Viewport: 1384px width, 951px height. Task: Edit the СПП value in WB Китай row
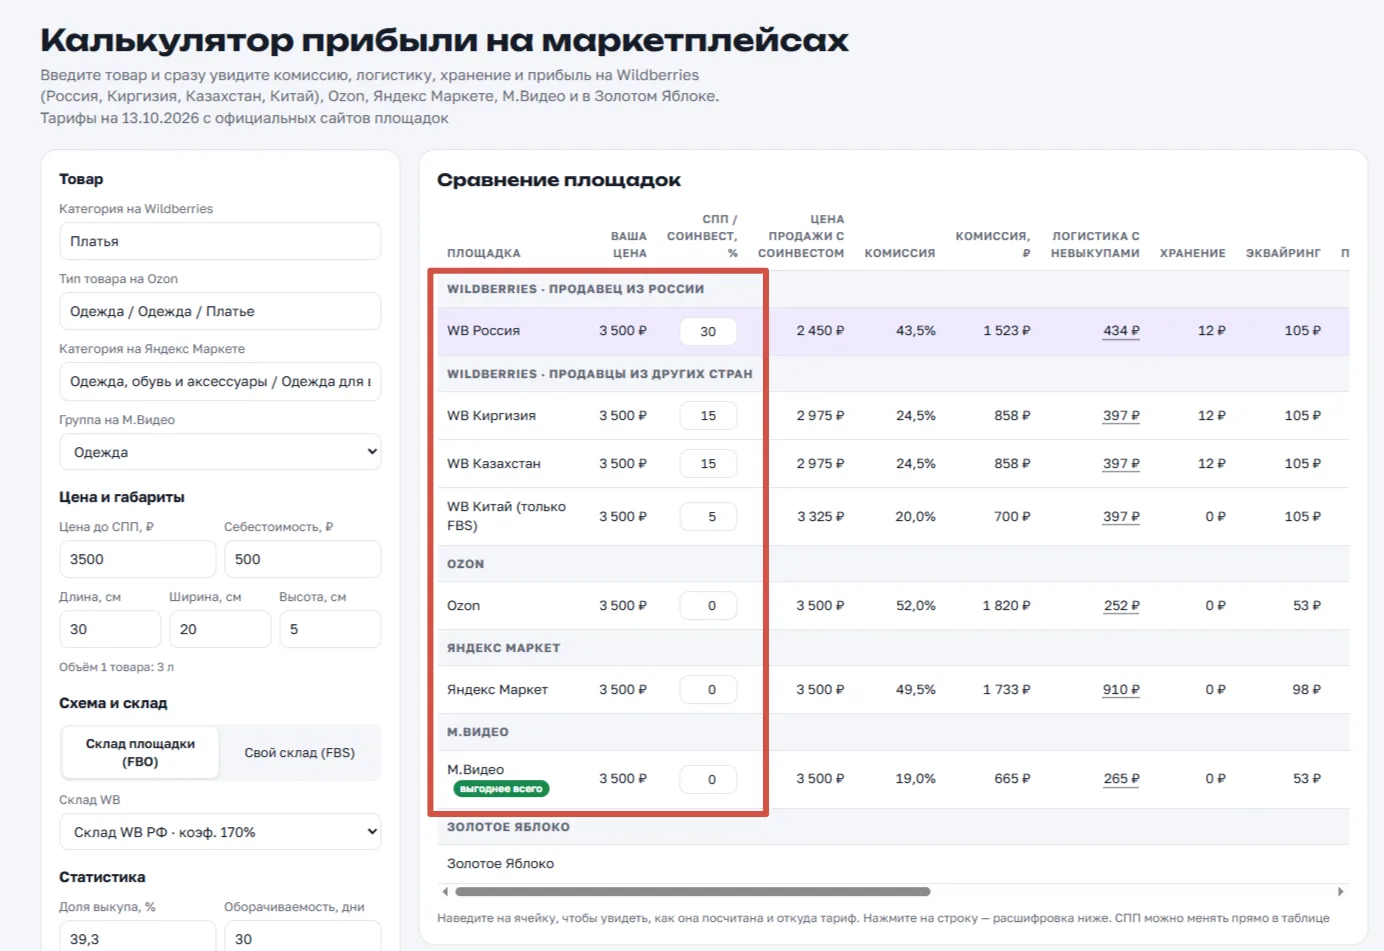pos(708,516)
